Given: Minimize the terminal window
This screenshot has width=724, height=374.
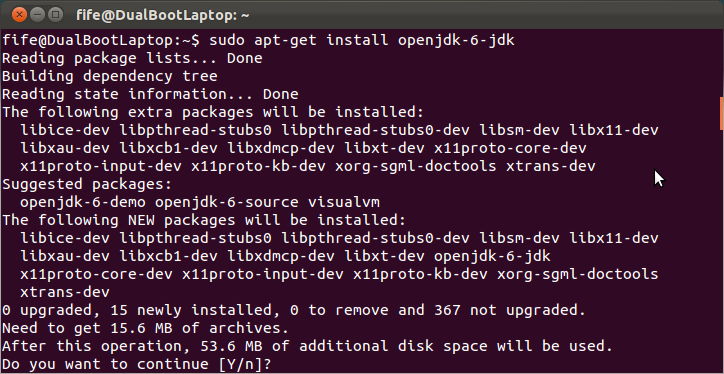Looking at the screenshot, I should pos(37,15).
